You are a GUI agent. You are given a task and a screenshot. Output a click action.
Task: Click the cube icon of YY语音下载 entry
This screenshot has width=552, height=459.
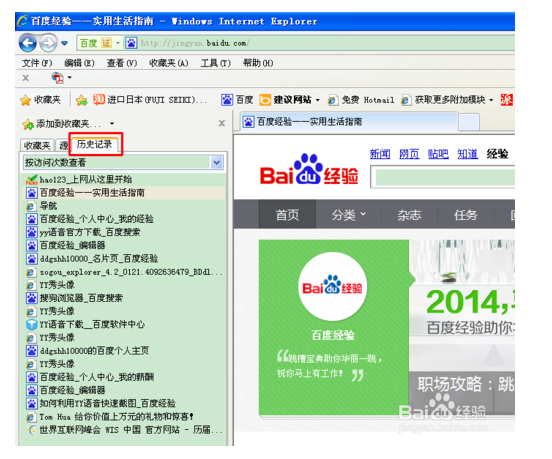(32, 324)
